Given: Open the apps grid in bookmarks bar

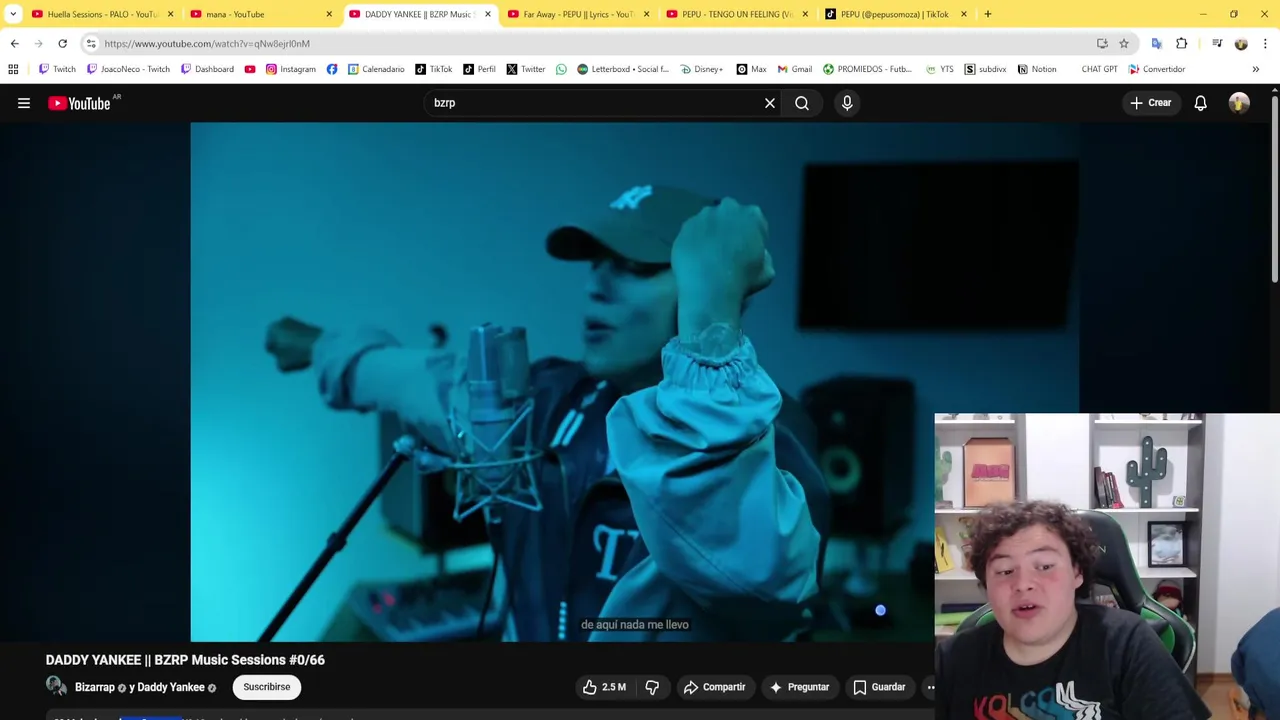Looking at the screenshot, I should [x=13, y=69].
